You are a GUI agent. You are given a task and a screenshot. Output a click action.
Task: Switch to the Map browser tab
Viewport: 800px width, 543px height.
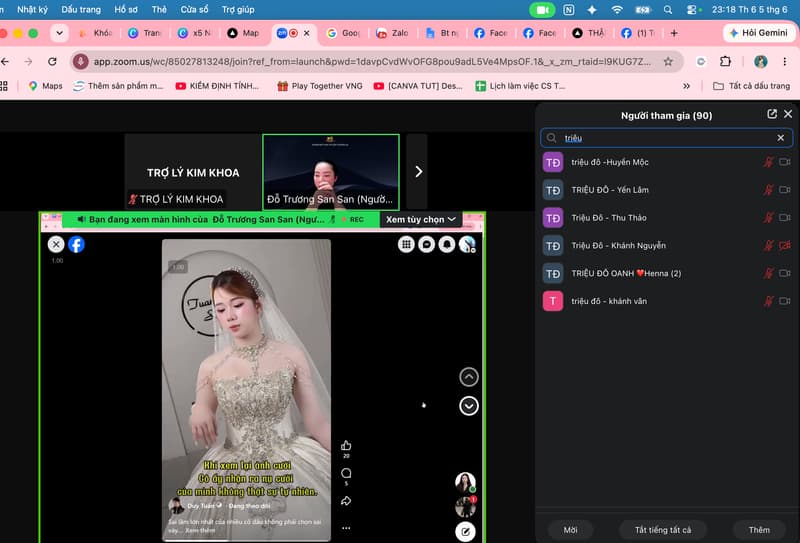(x=244, y=33)
